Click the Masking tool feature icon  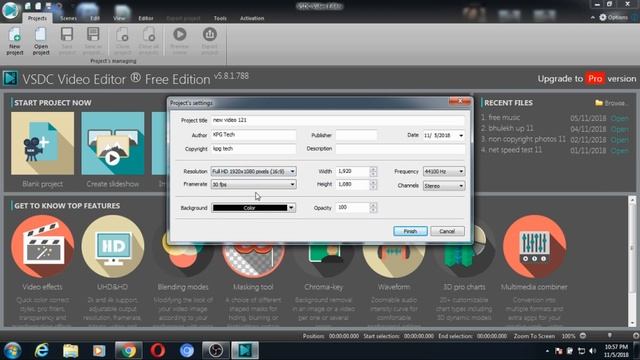tap(253, 260)
